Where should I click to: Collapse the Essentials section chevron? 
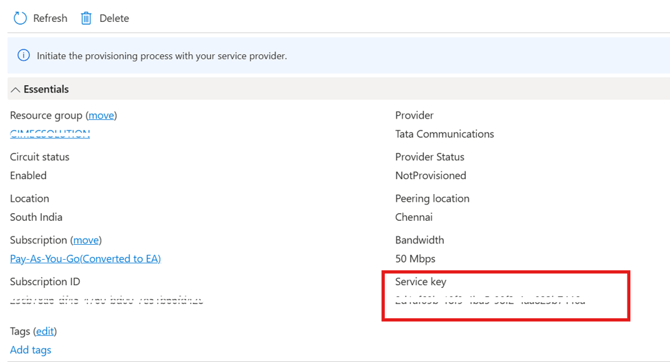(15, 89)
